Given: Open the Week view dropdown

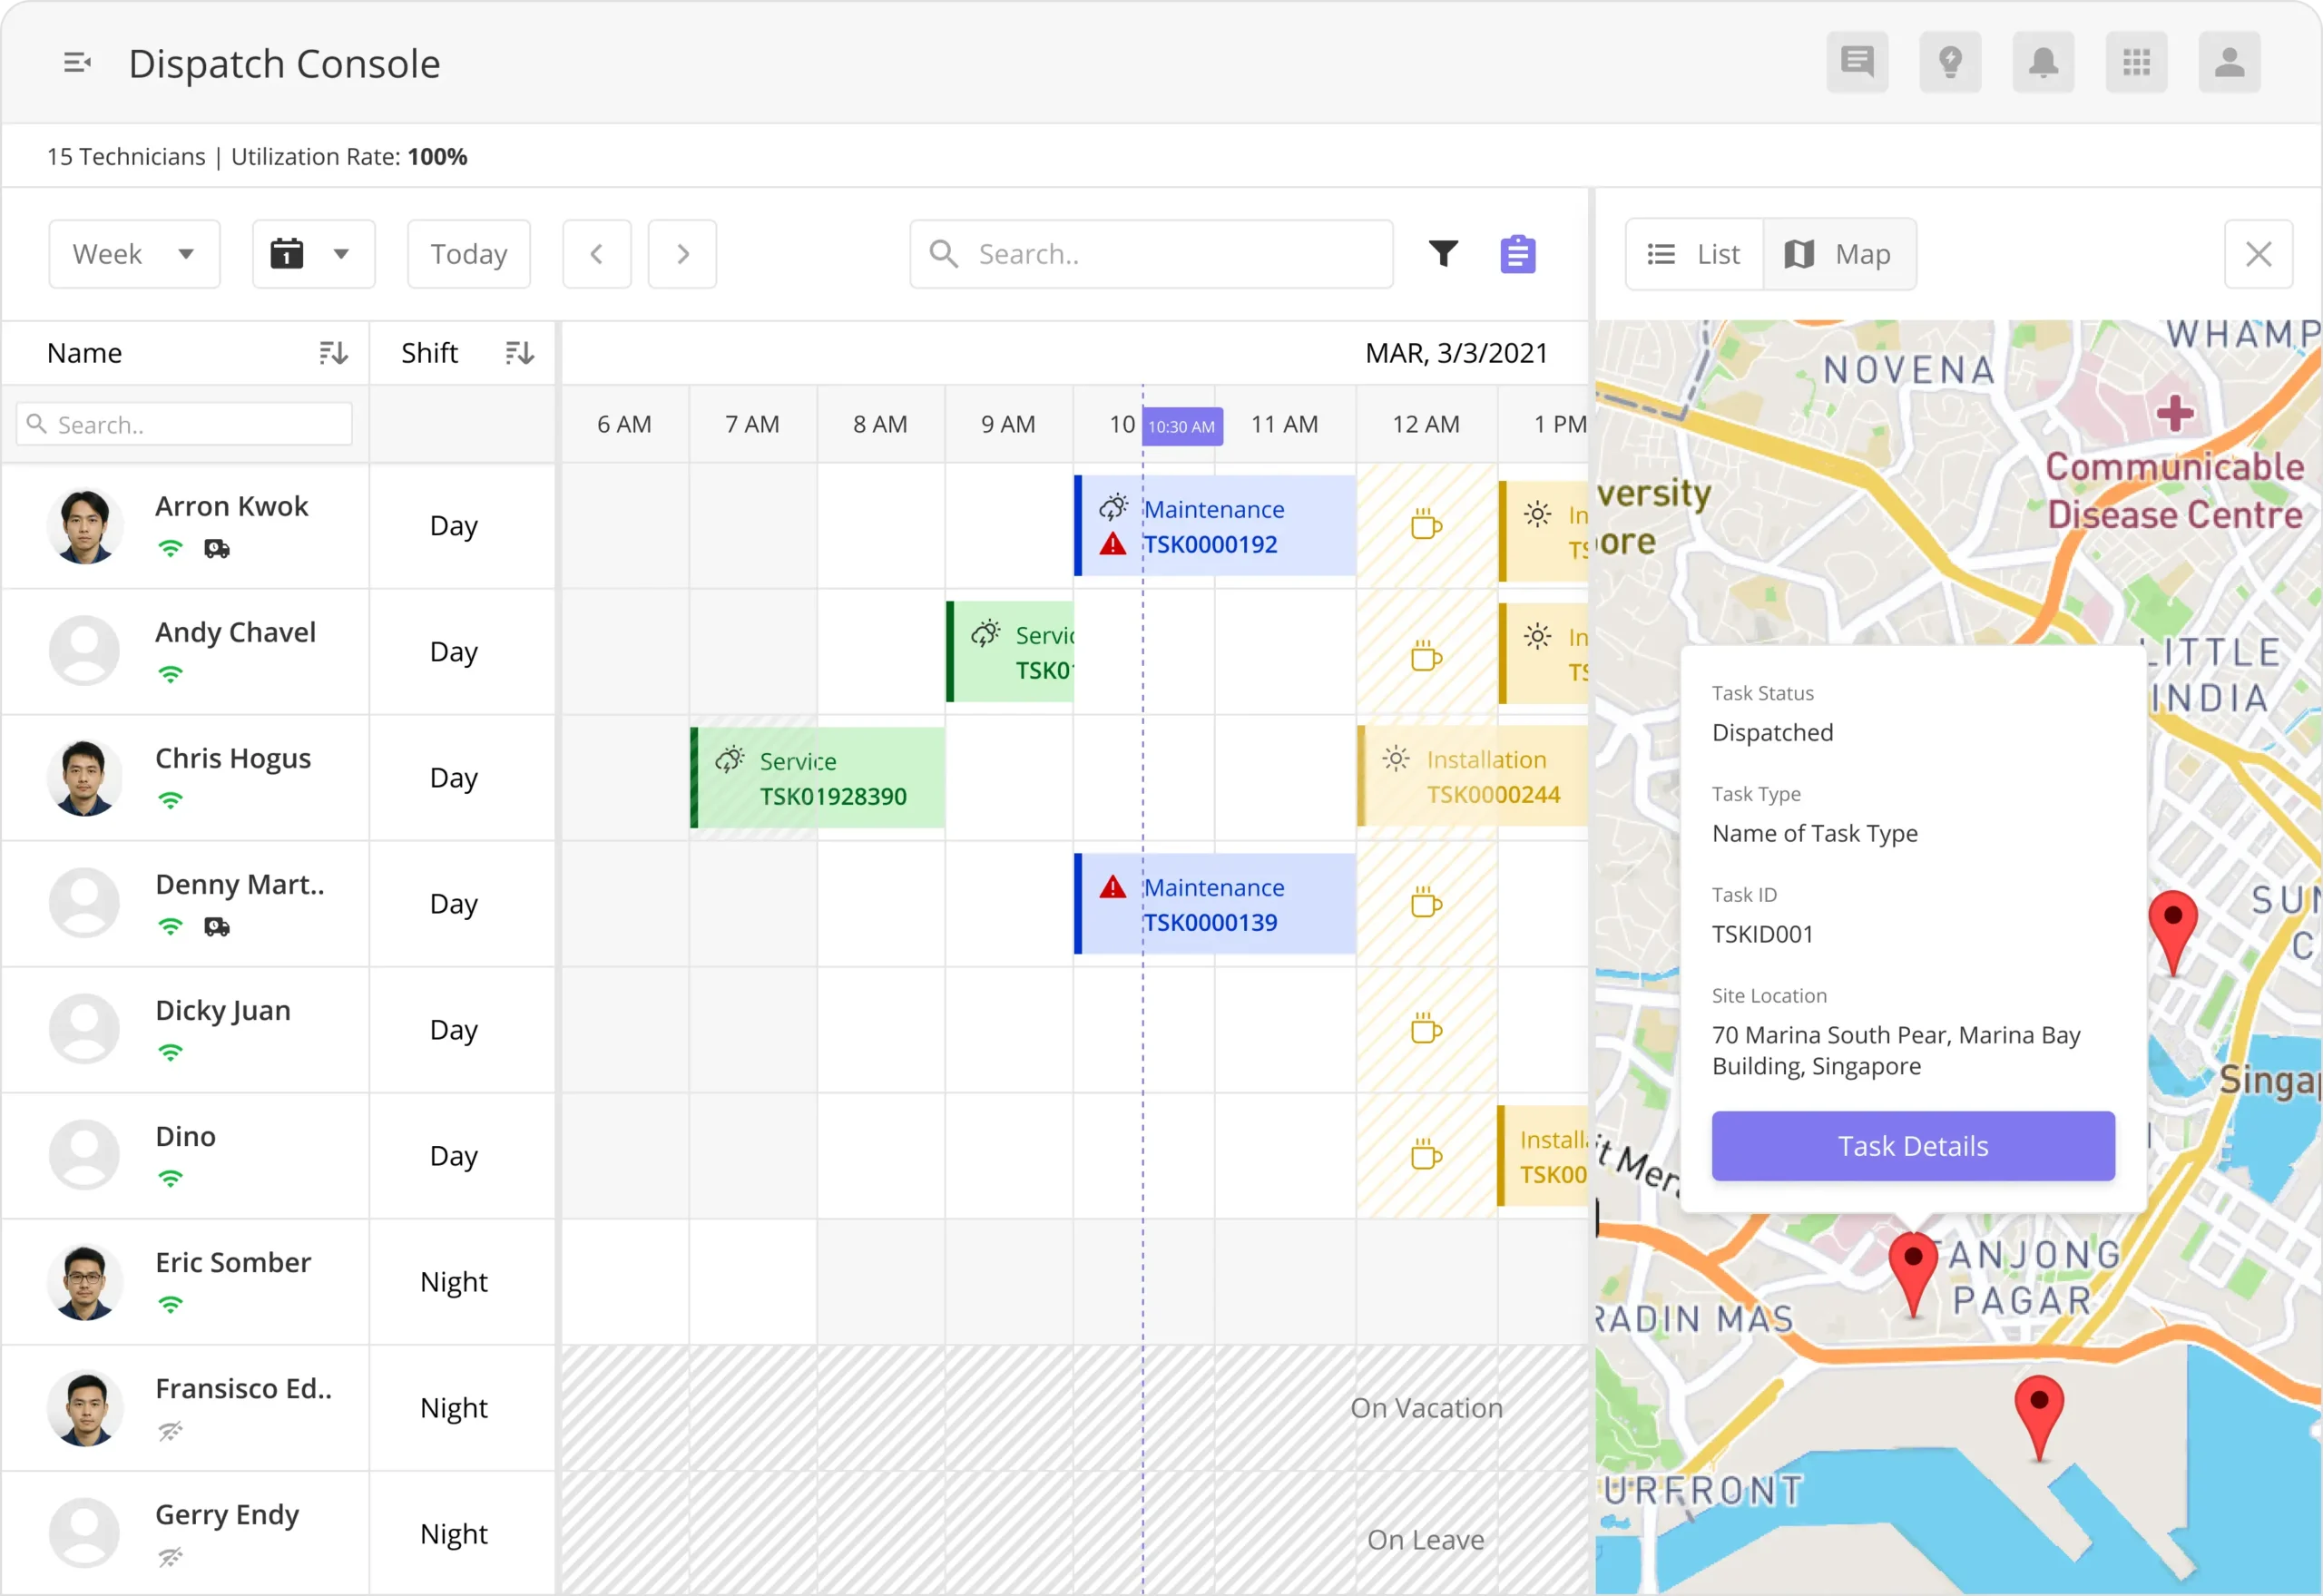Looking at the screenshot, I should click(134, 254).
